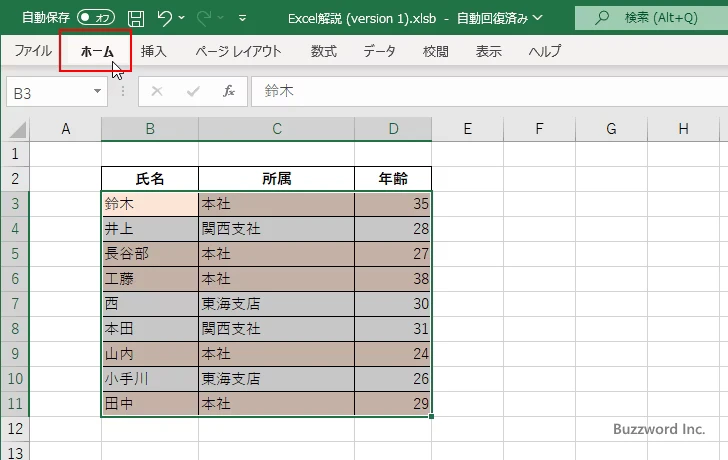728x460 pixels.
Task: Click the formula bar containing 鈴木
Action: coord(489,91)
